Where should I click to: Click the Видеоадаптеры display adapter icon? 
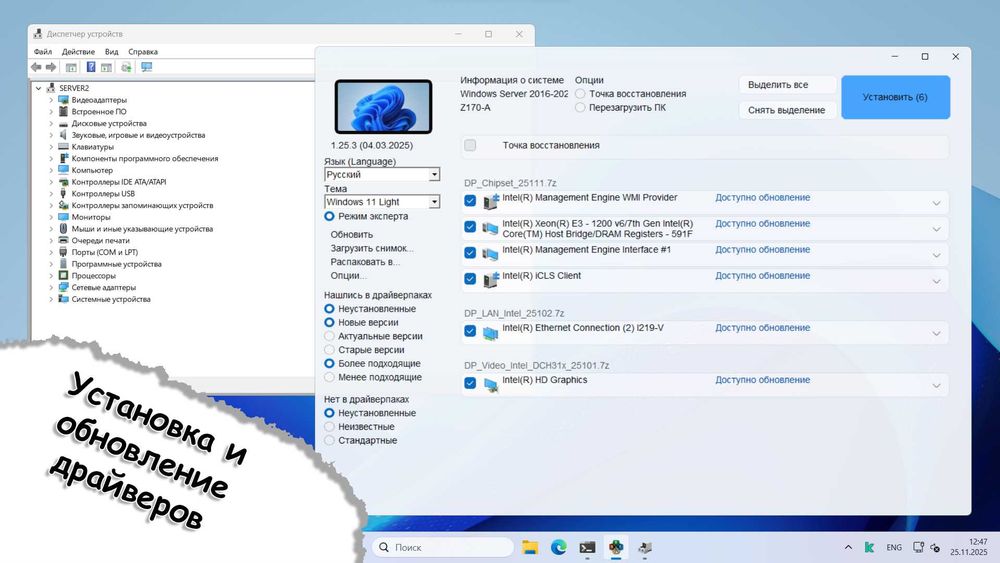click(63, 99)
